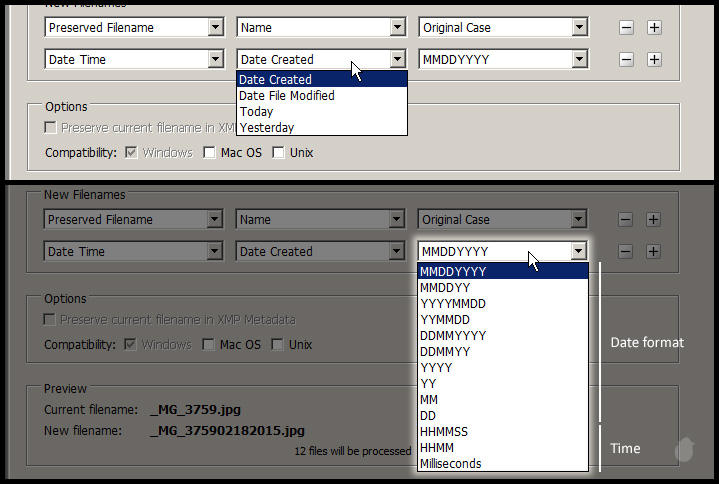Open the Original Case dropdown in upper dialog
The width and height of the screenshot is (719, 484).
pos(579,28)
